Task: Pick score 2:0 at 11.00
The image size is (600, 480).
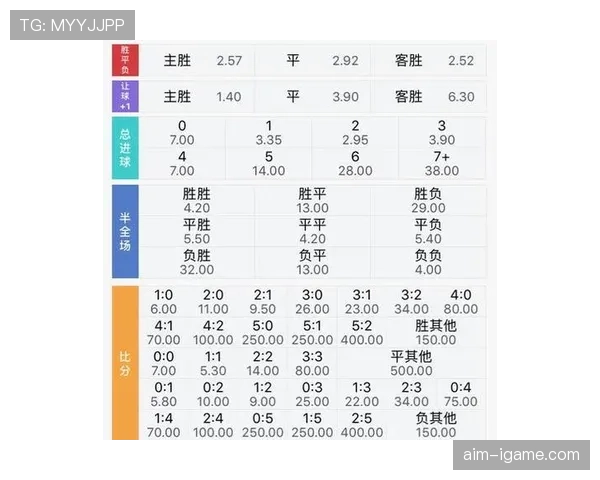Action: click(x=213, y=302)
